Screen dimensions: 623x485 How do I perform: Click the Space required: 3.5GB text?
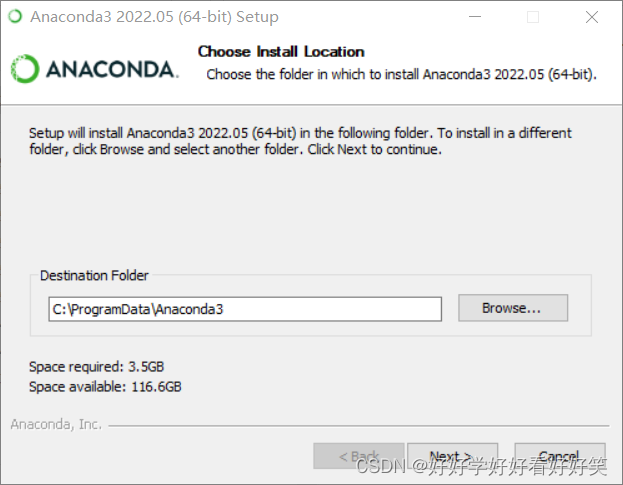(x=97, y=367)
